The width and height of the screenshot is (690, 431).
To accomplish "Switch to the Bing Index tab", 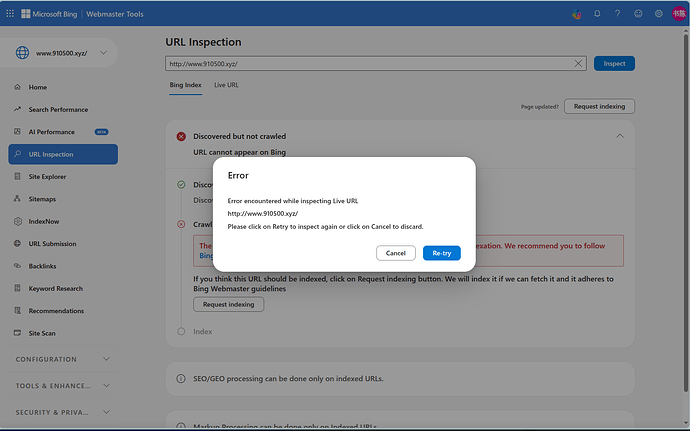I will (185, 85).
